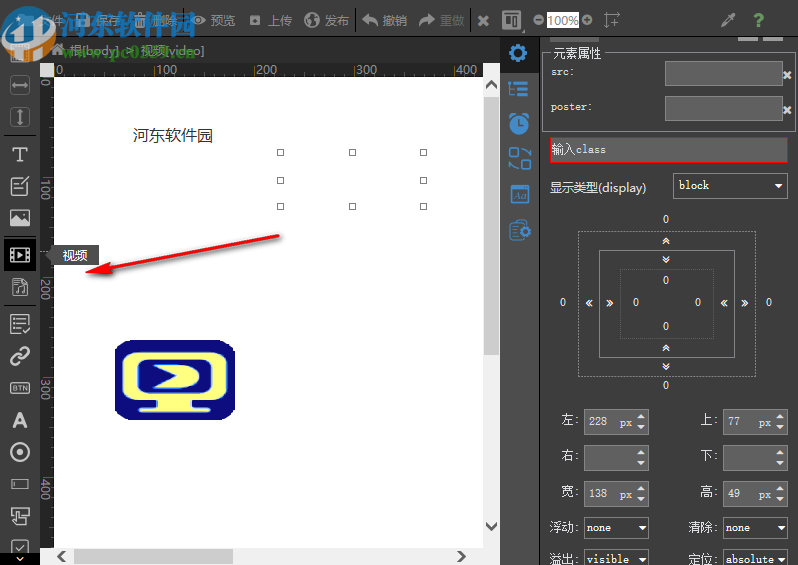Click the 上 top value 77 field
Image resolution: width=798 pixels, height=565 pixels.
[755, 422]
